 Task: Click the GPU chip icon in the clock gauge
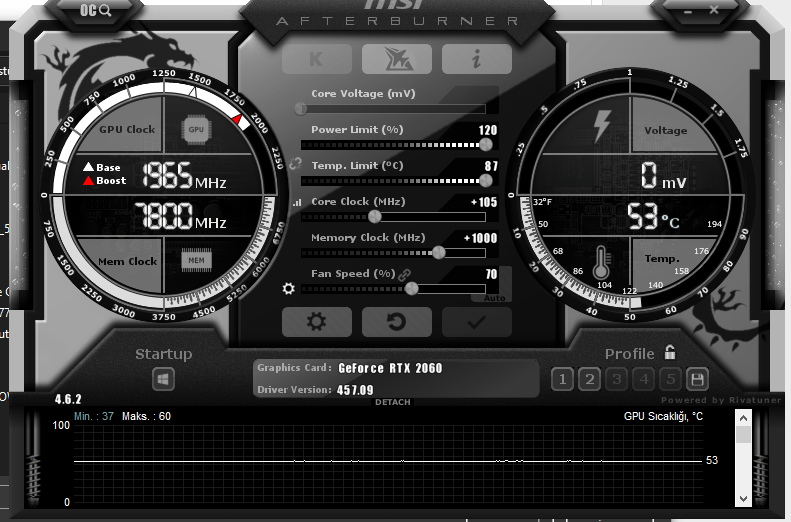point(196,130)
